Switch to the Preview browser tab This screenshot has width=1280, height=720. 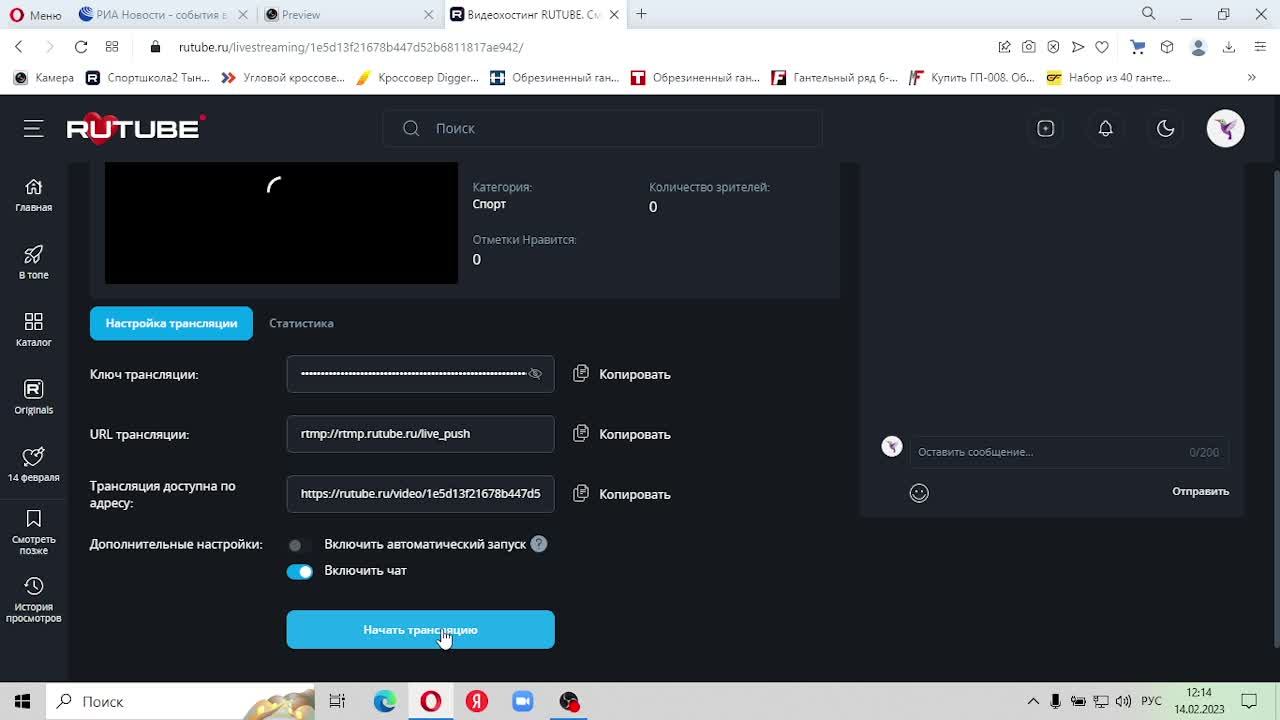pyautogui.click(x=349, y=14)
